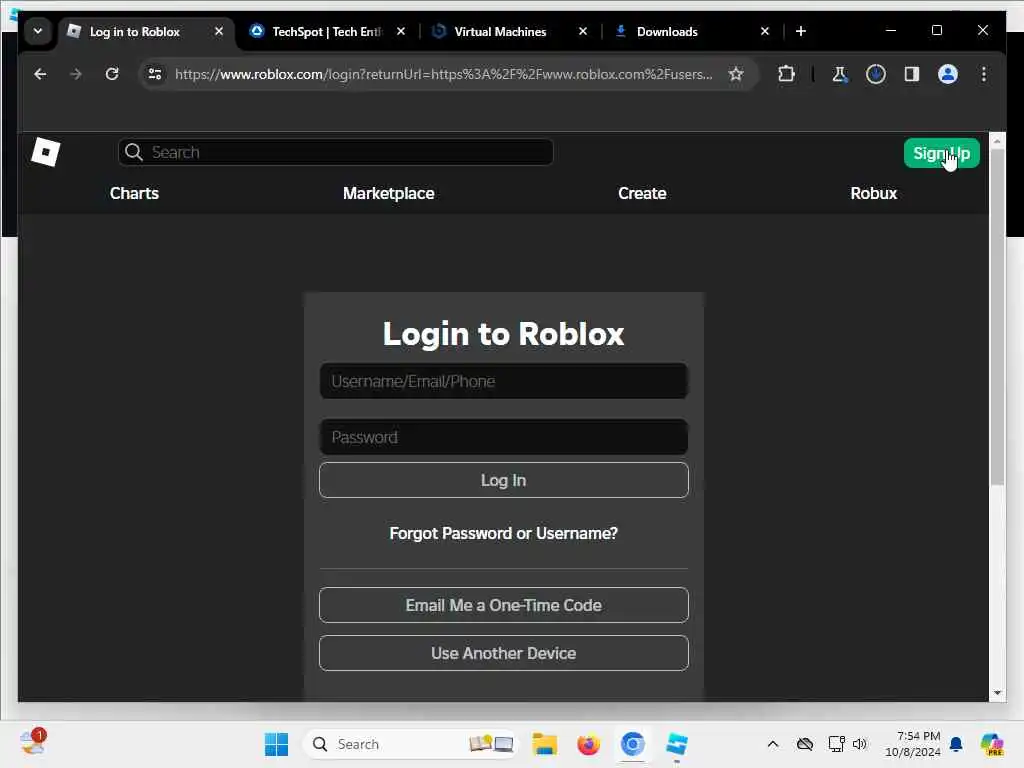This screenshot has width=1024, height=768.
Task: Open the clock showing 7:54 PM
Action: tap(912, 744)
